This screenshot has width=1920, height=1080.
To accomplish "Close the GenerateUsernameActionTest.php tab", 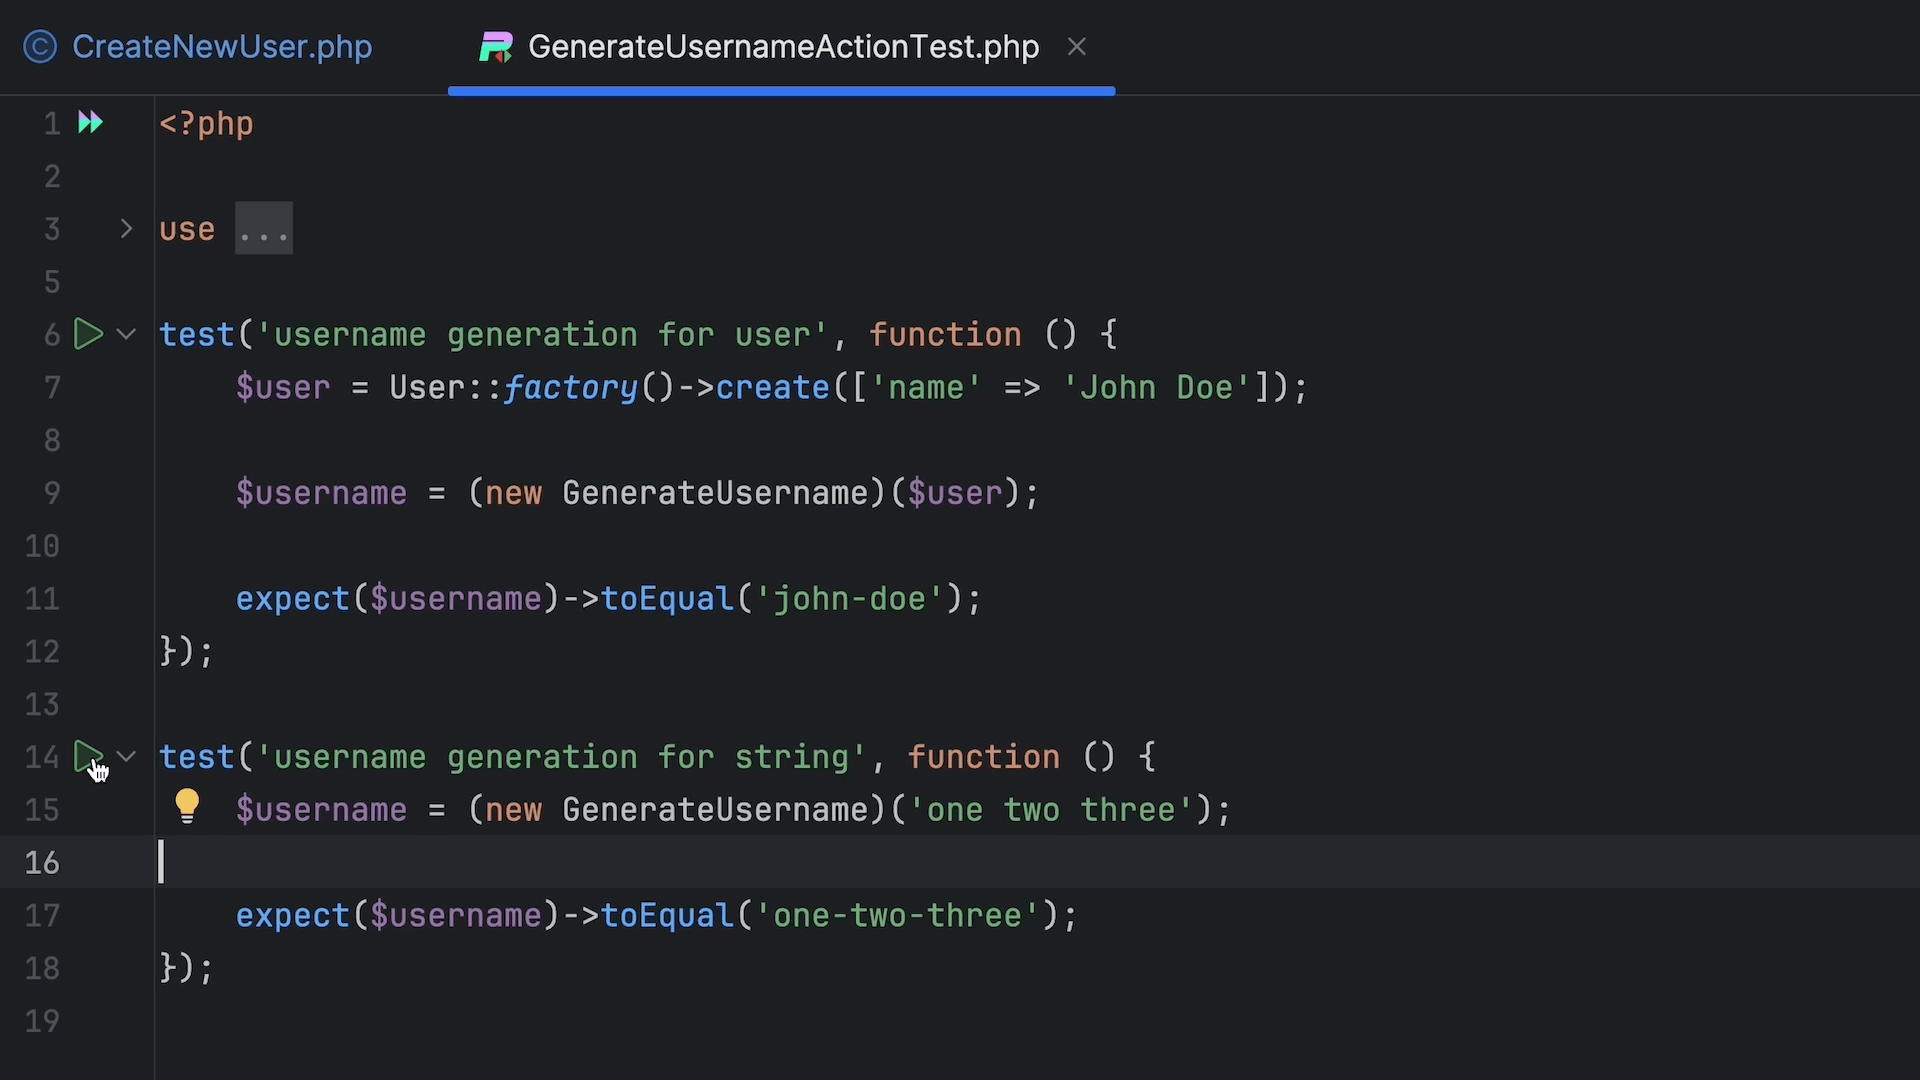I will tap(1077, 47).
